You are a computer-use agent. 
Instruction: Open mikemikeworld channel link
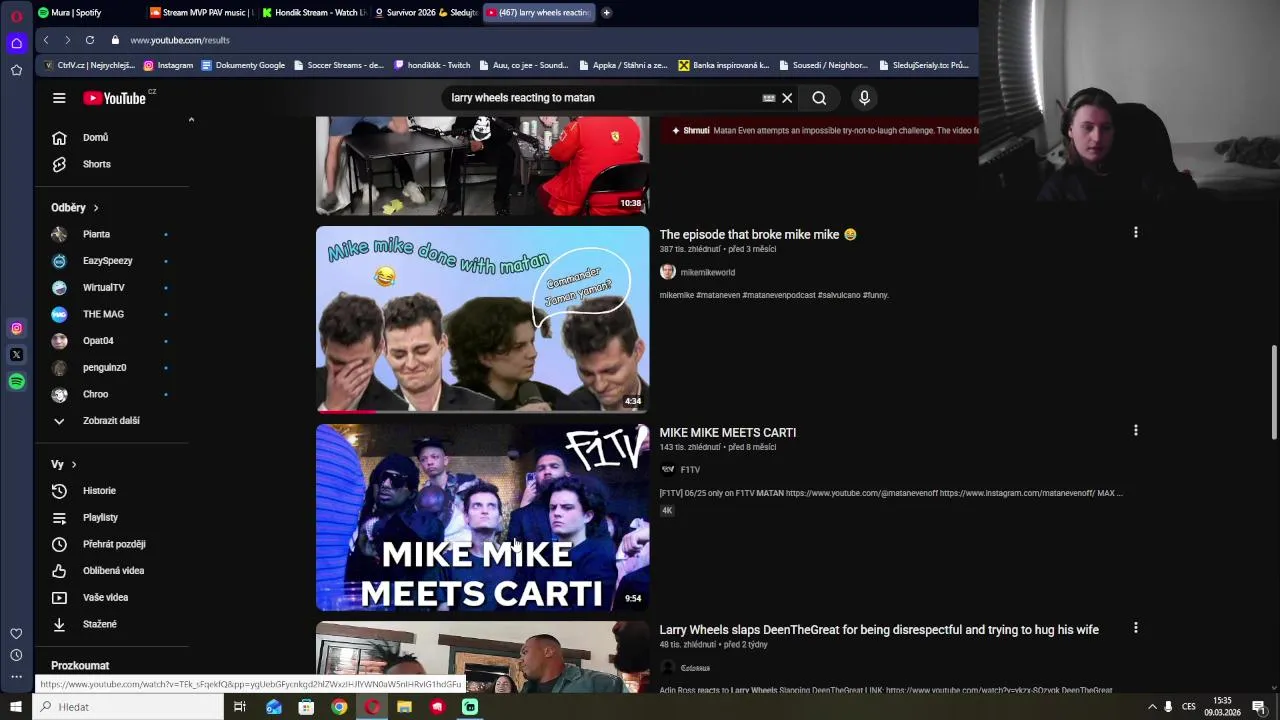coord(707,272)
